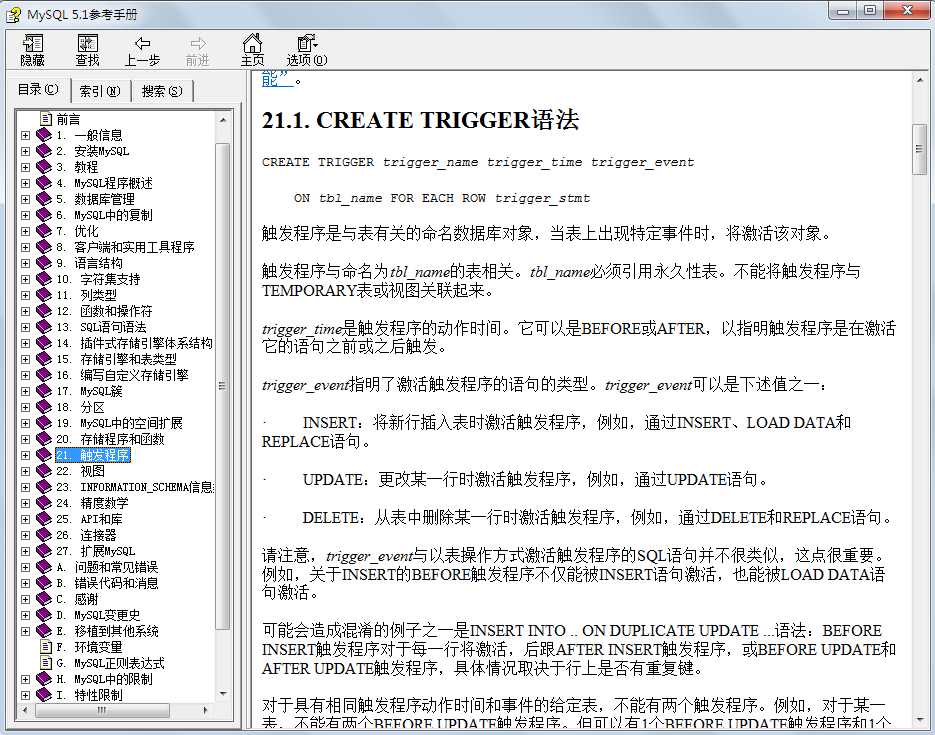Viewport: 935px width, 735px height.
Task: Expand the H. MySQL中的限制 tree node
Action: [25, 679]
